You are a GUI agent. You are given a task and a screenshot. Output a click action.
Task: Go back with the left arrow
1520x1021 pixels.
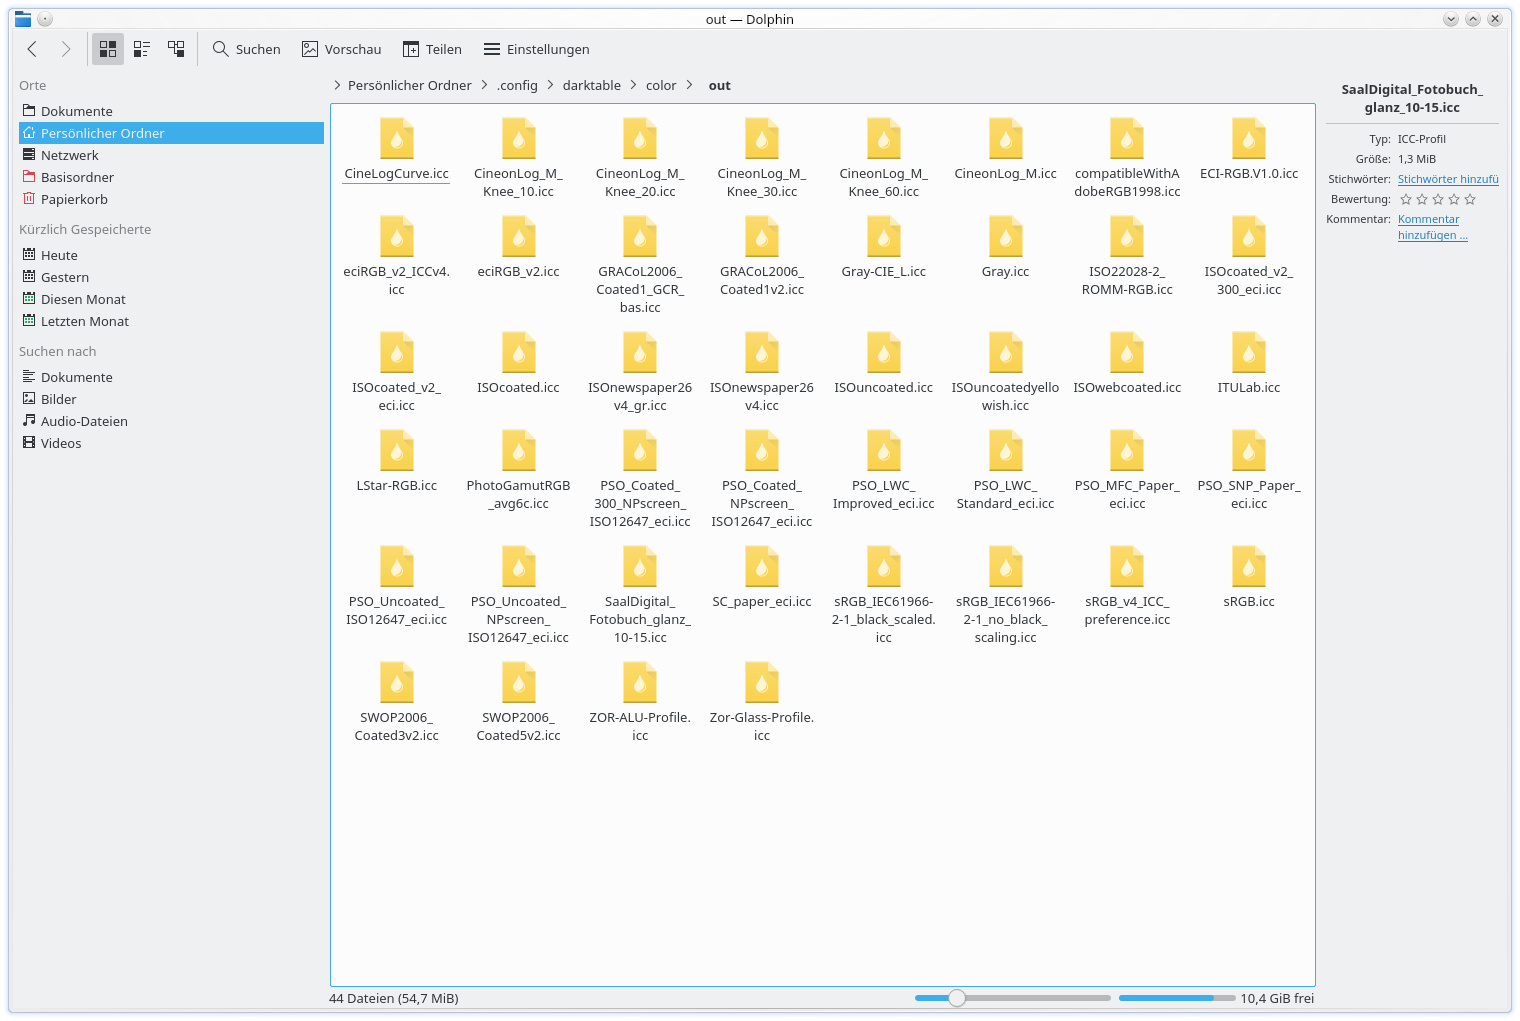coord(33,49)
